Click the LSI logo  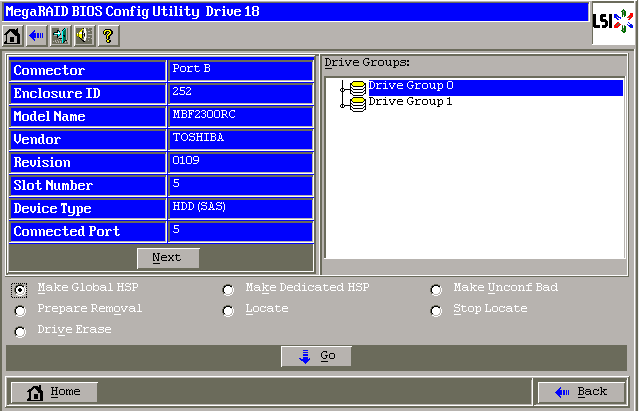click(x=613, y=22)
